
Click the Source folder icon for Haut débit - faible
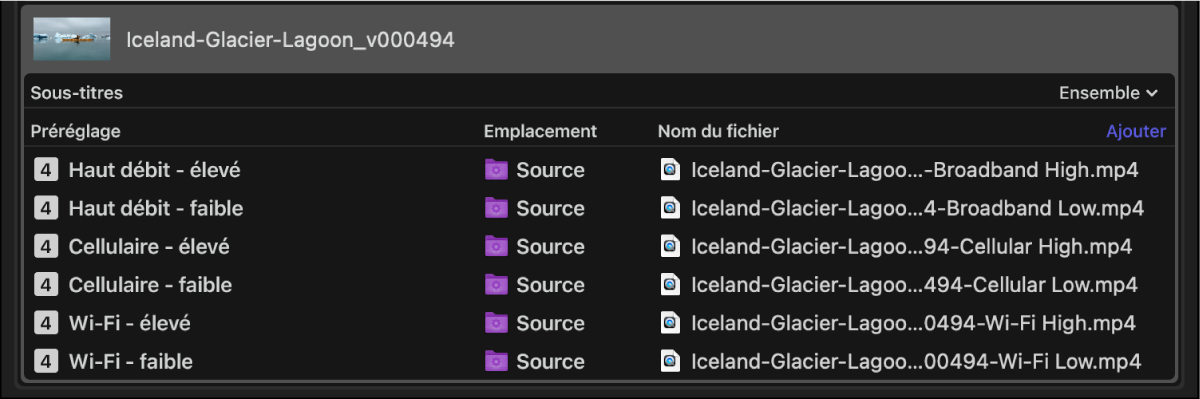496,208
